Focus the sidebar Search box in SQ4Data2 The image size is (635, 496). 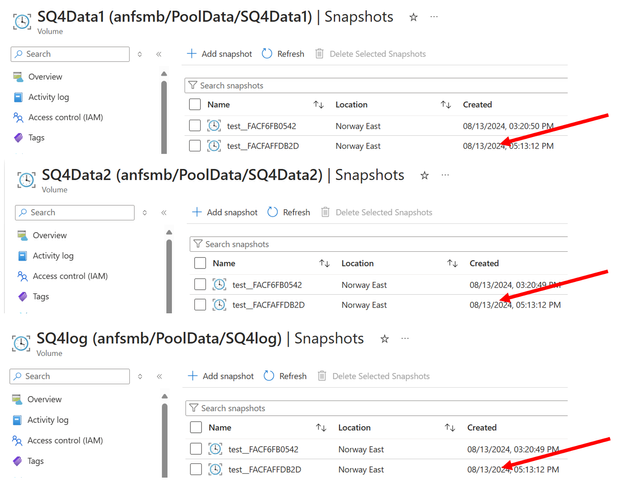[x=75, y=213]
